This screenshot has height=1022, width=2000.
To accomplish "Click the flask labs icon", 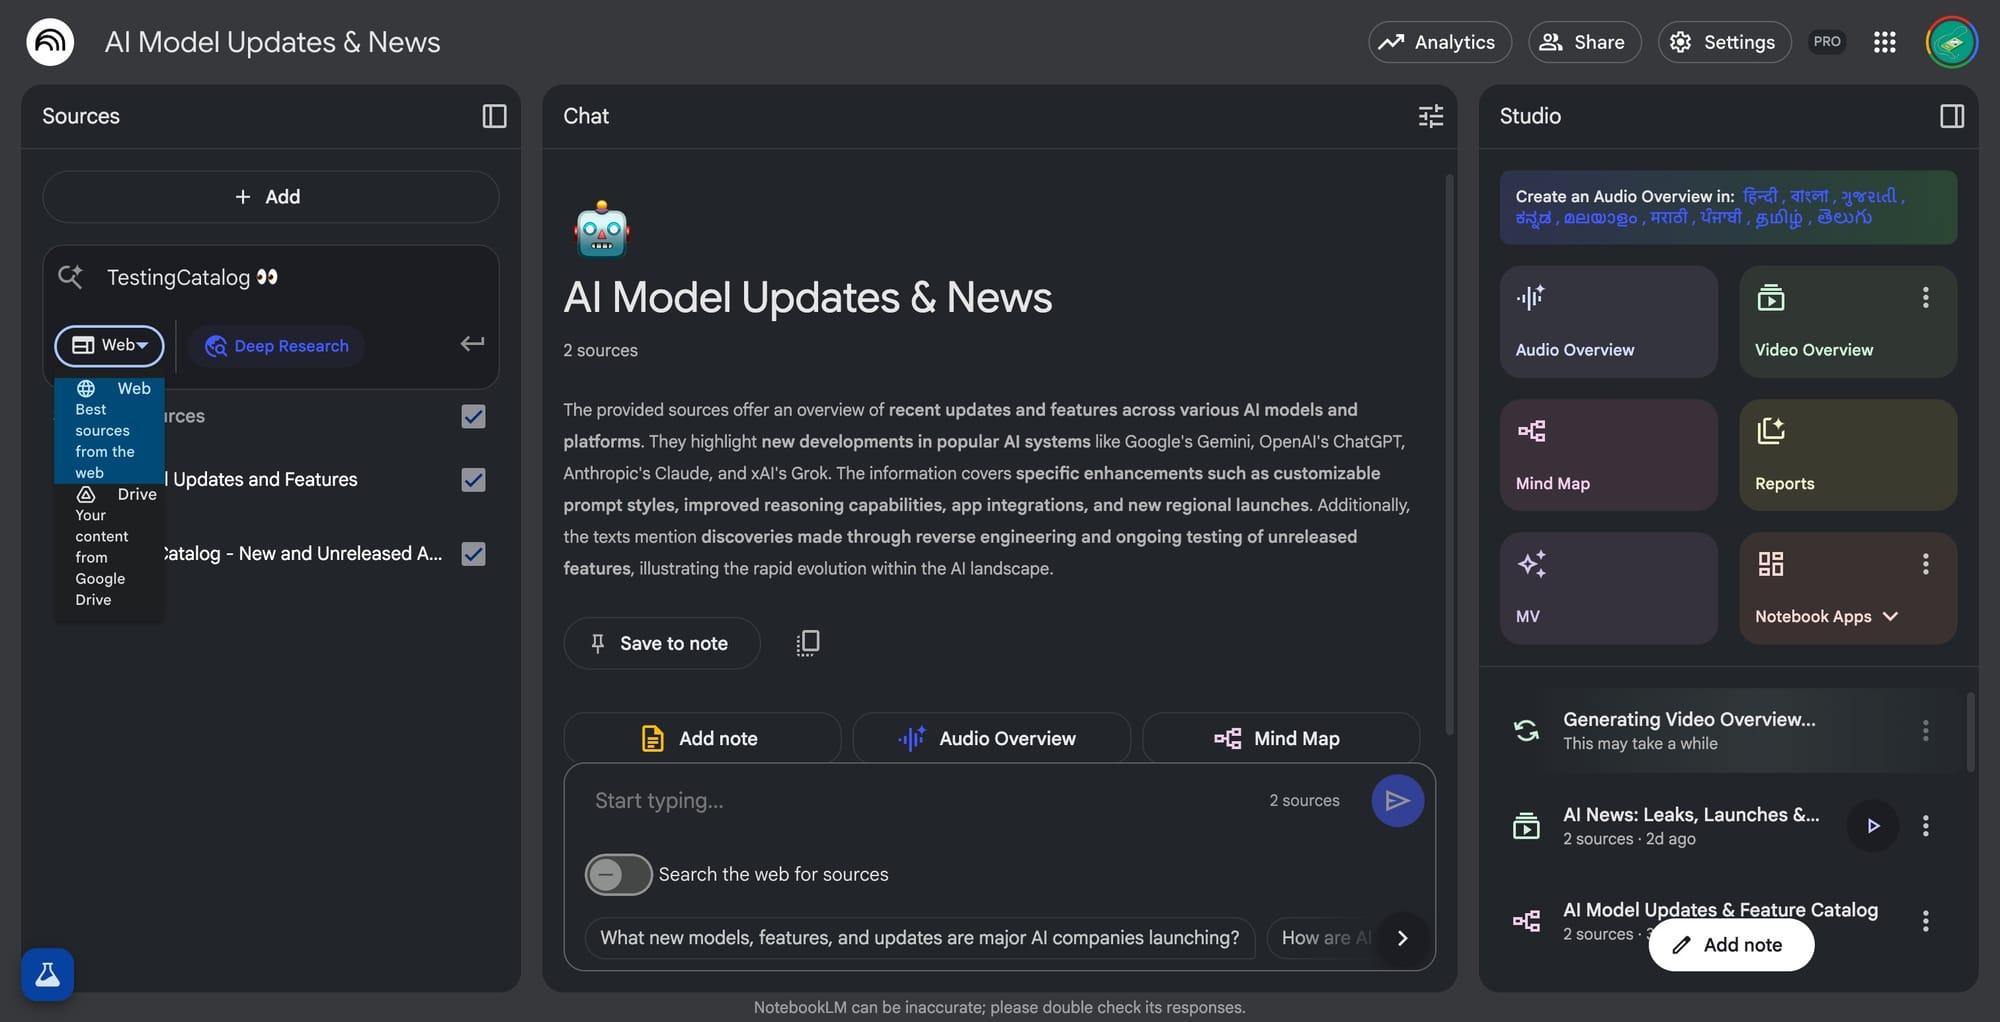I will click(47, 974).
